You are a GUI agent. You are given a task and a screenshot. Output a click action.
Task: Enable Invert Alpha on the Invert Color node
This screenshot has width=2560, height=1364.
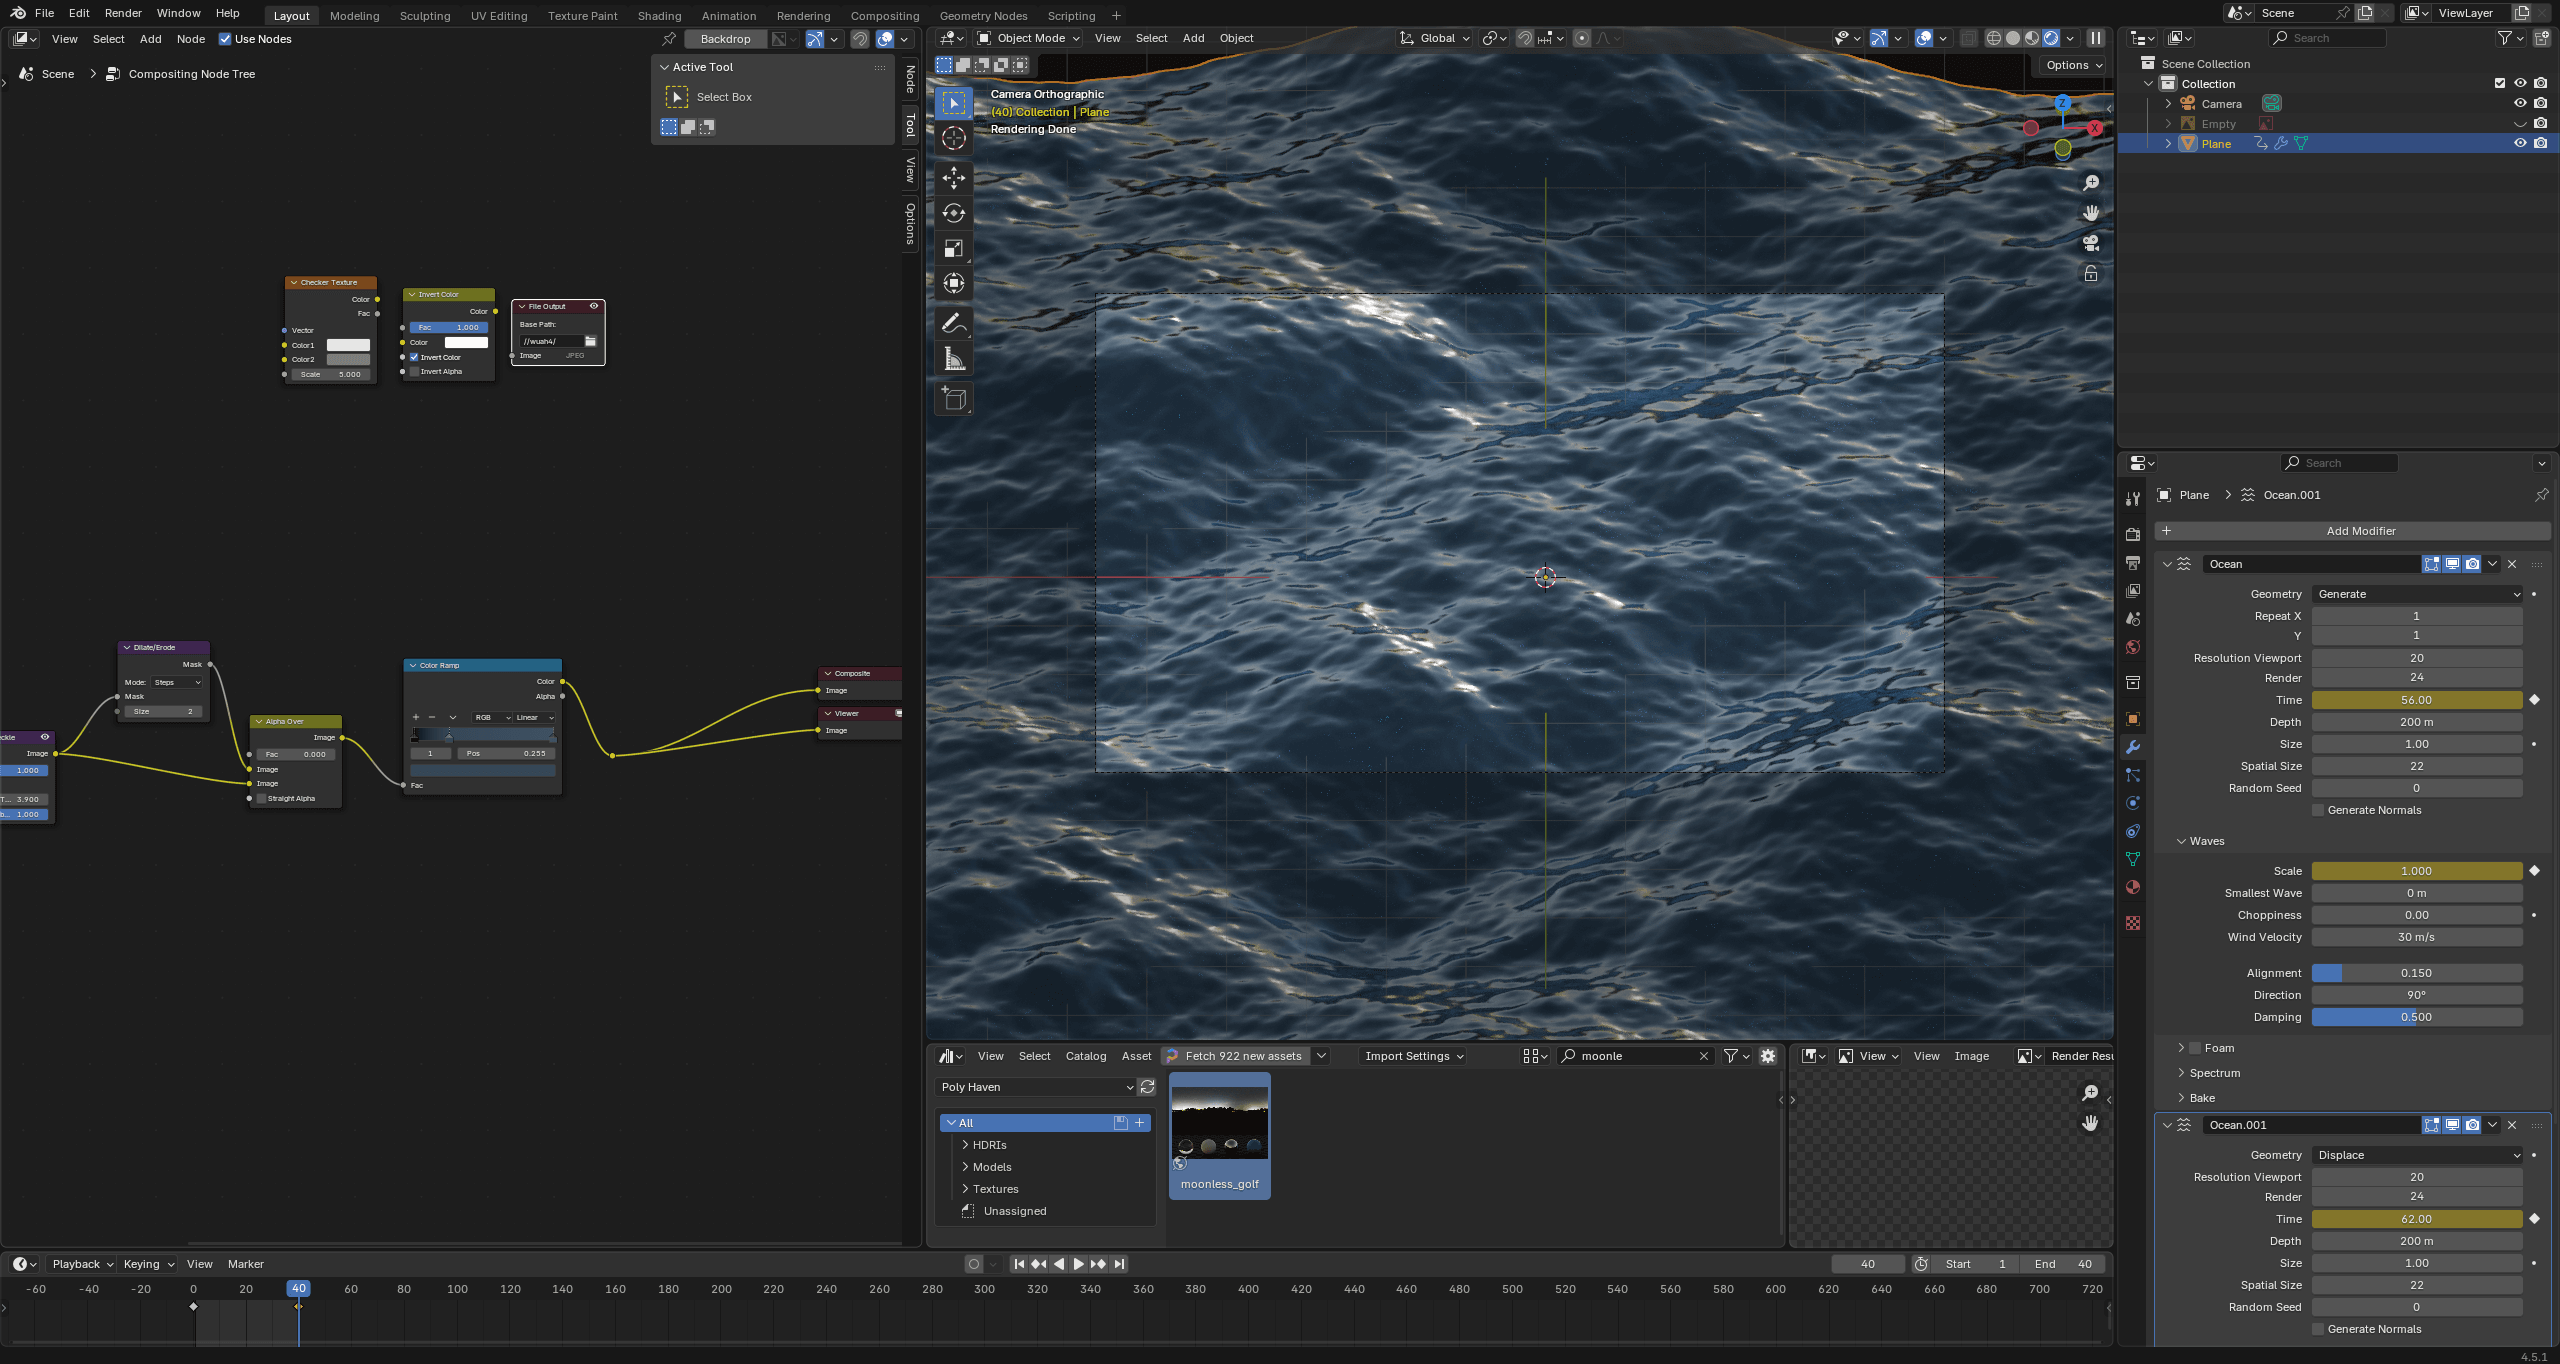pyautogui.click(x=414, y=371)
